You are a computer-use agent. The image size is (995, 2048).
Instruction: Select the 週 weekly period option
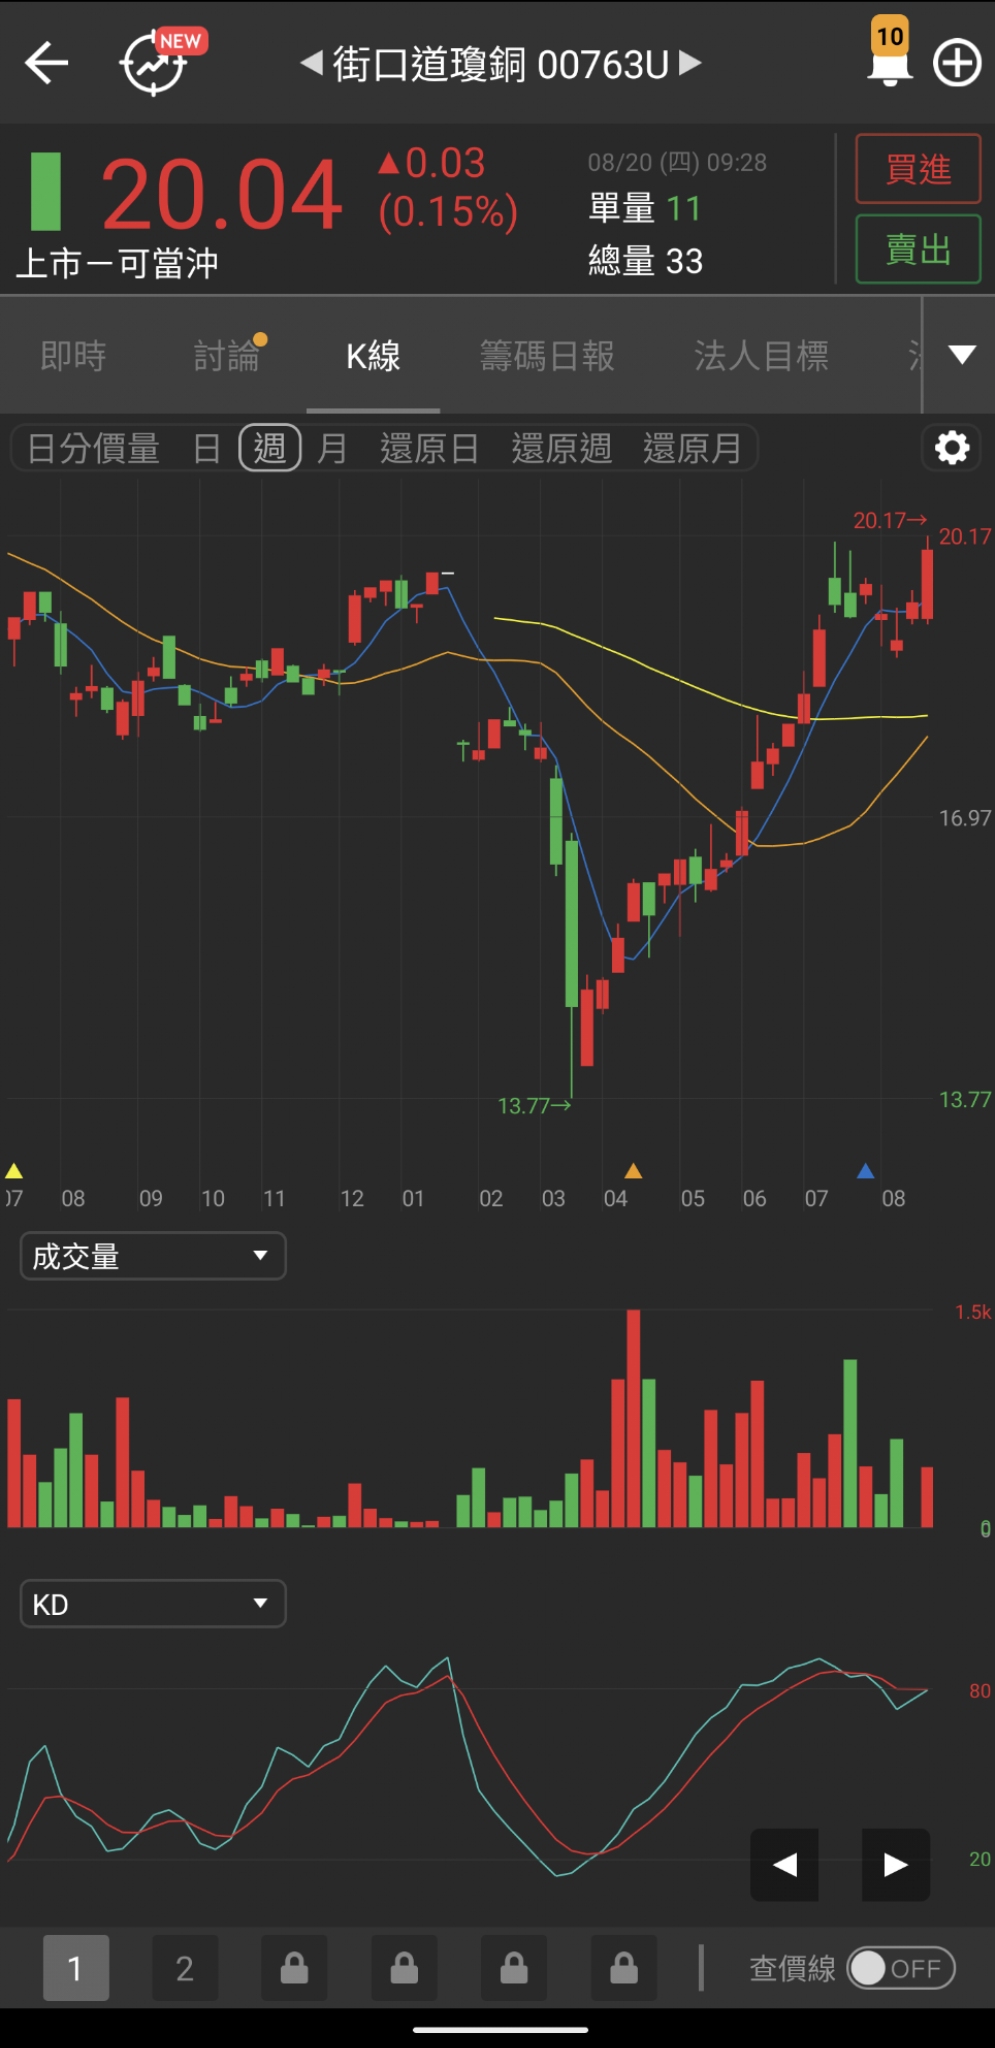tap(270, 448)
